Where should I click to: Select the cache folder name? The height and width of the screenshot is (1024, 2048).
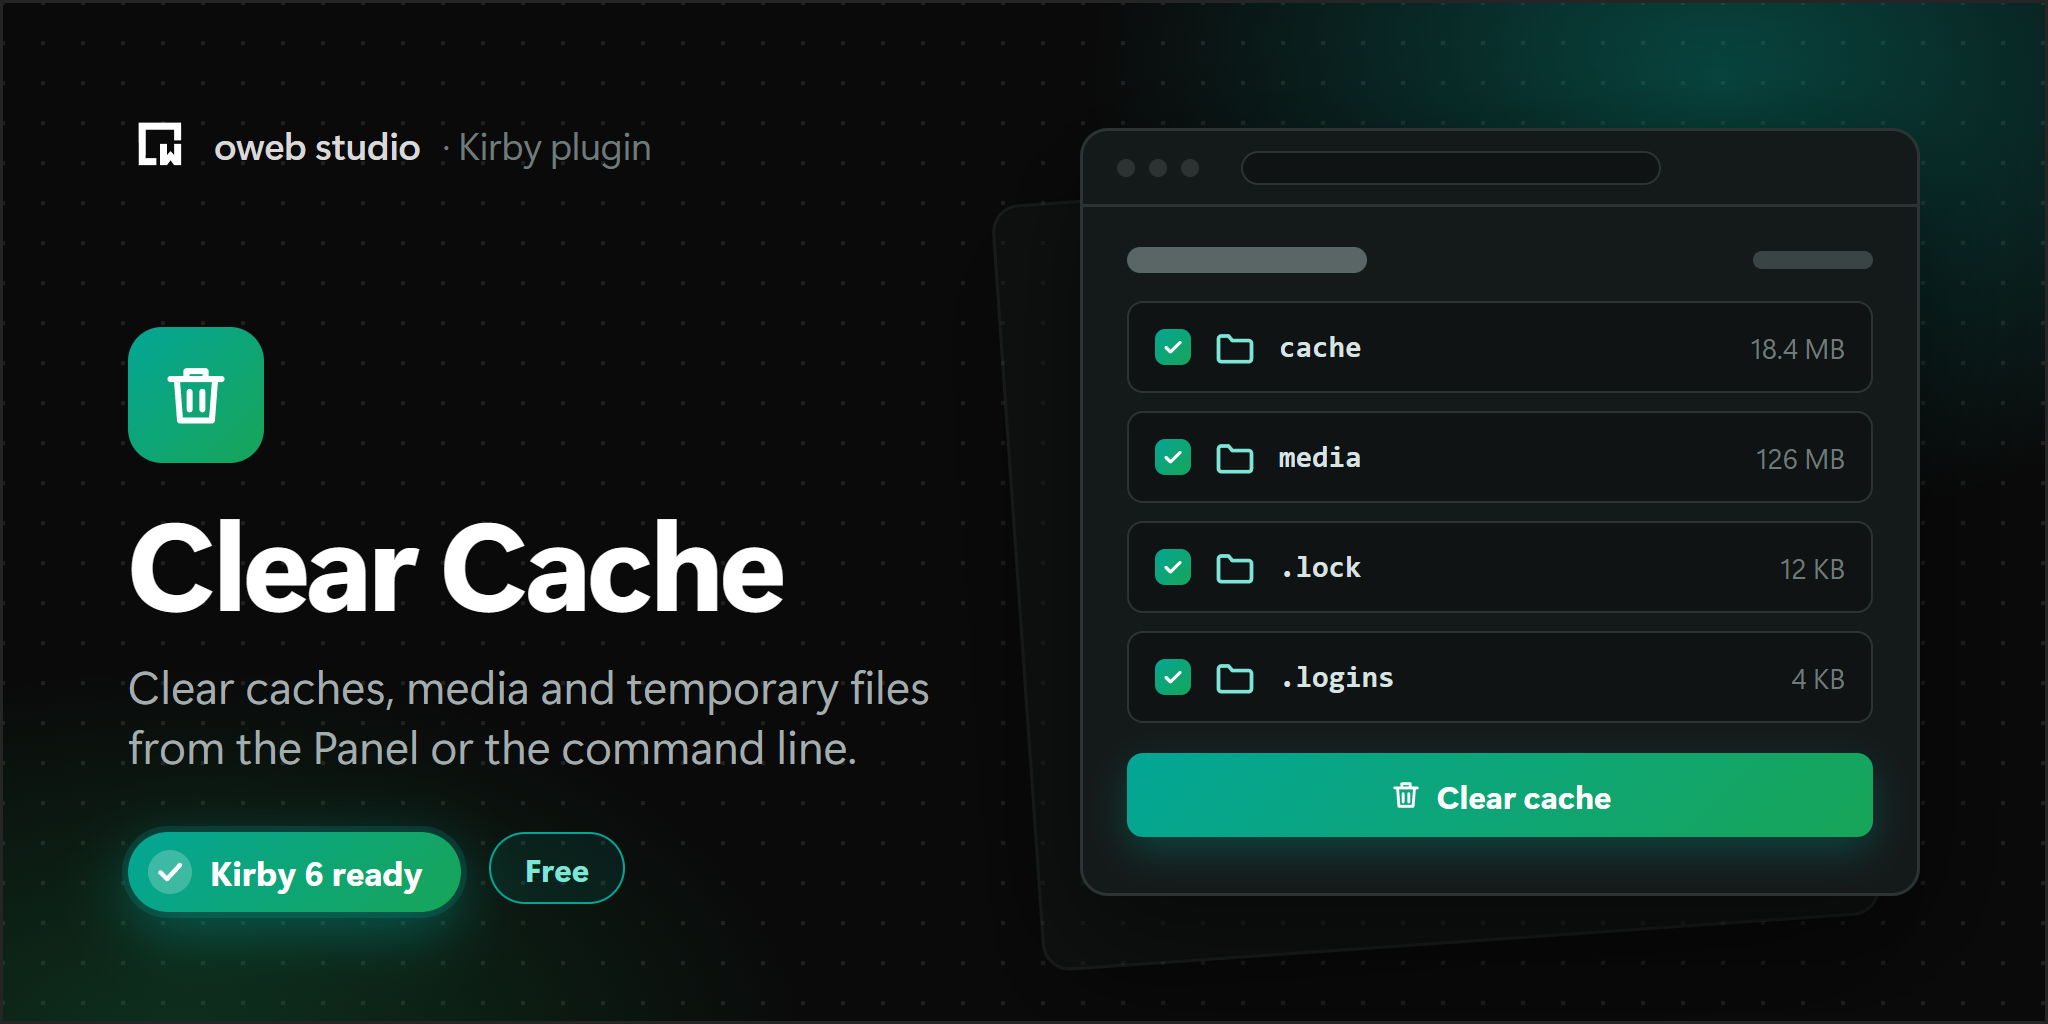click(1320, 348)
